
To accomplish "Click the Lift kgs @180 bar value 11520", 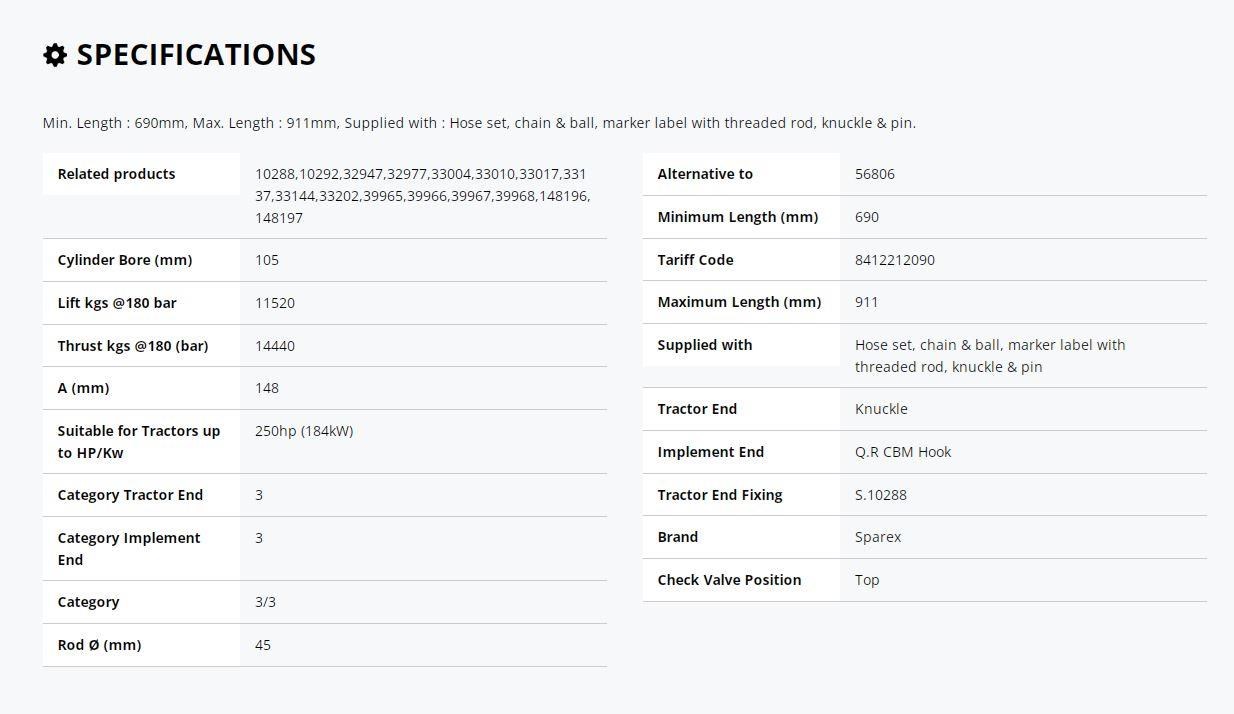I will coord(275,303).
